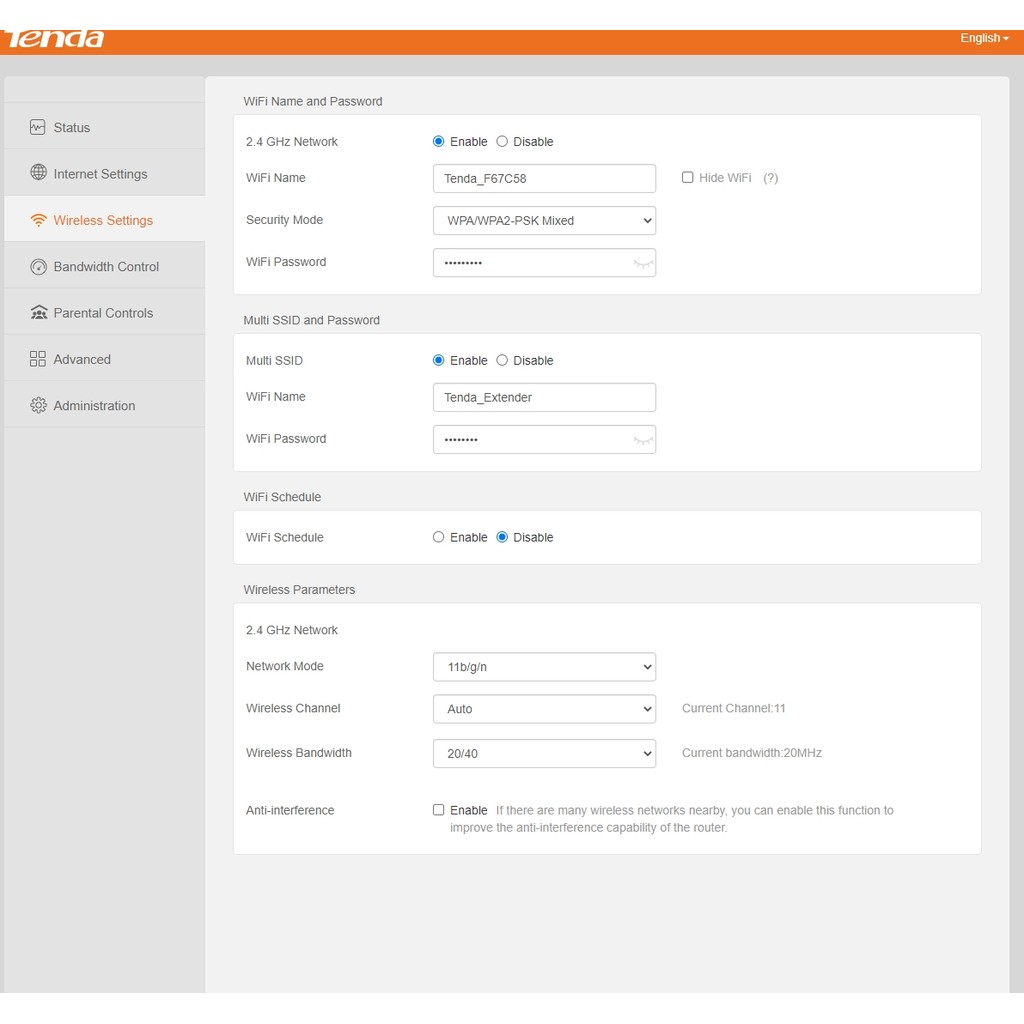Check the Hide WiFi checkbox
This screenshot has height=1024, width=1024.
tap(687, 177)
